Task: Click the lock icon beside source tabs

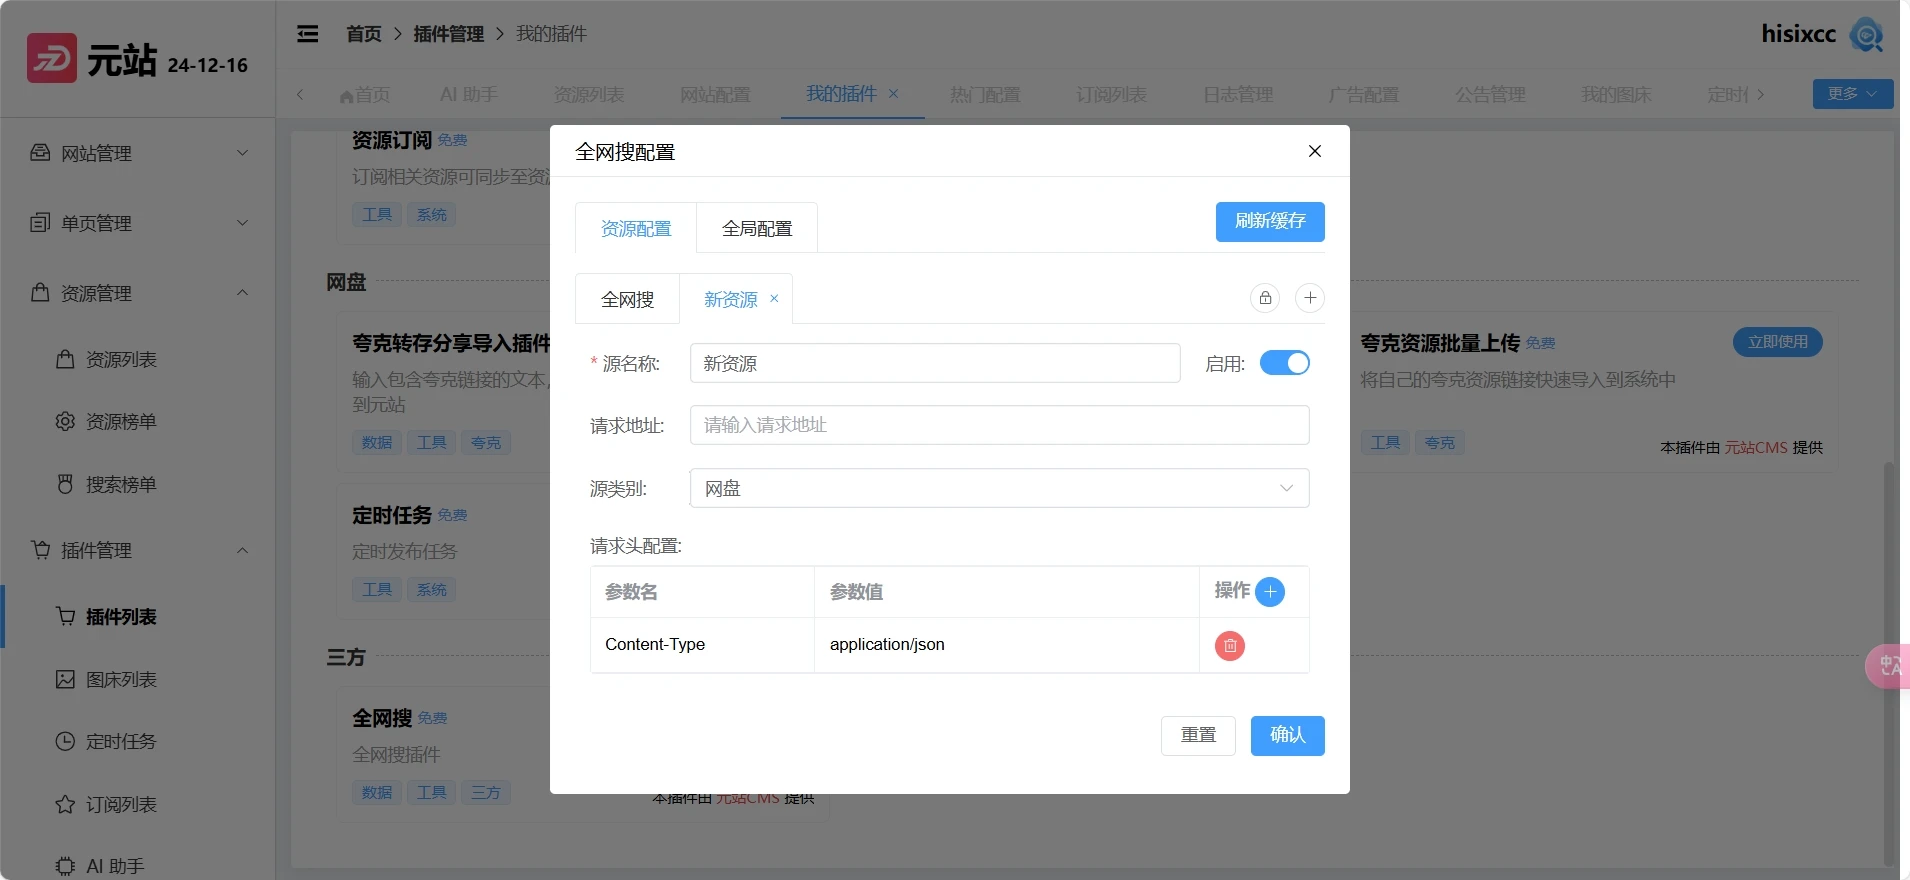Action: tap(1265, 298)
